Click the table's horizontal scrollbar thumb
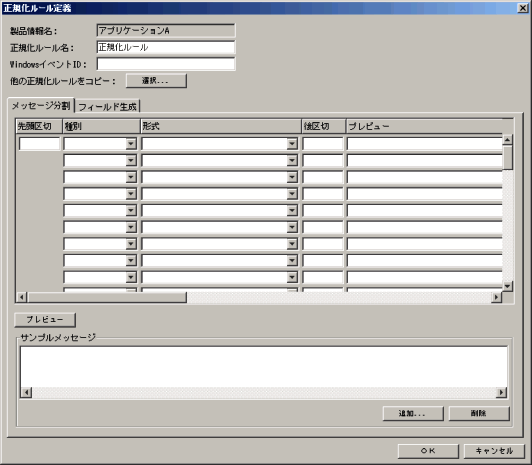532x465 pixels. click(107, 297)
